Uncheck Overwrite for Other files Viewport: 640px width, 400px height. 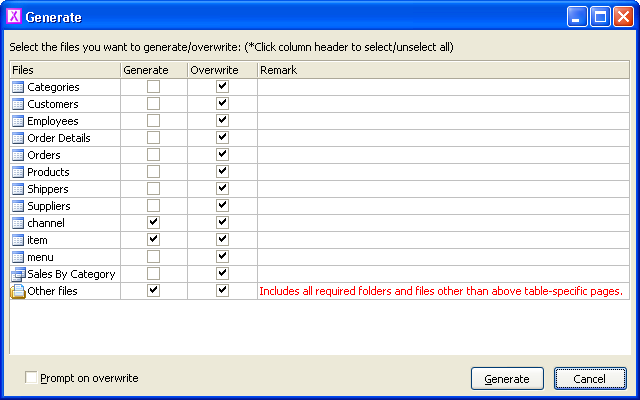[x=222, y=291]
